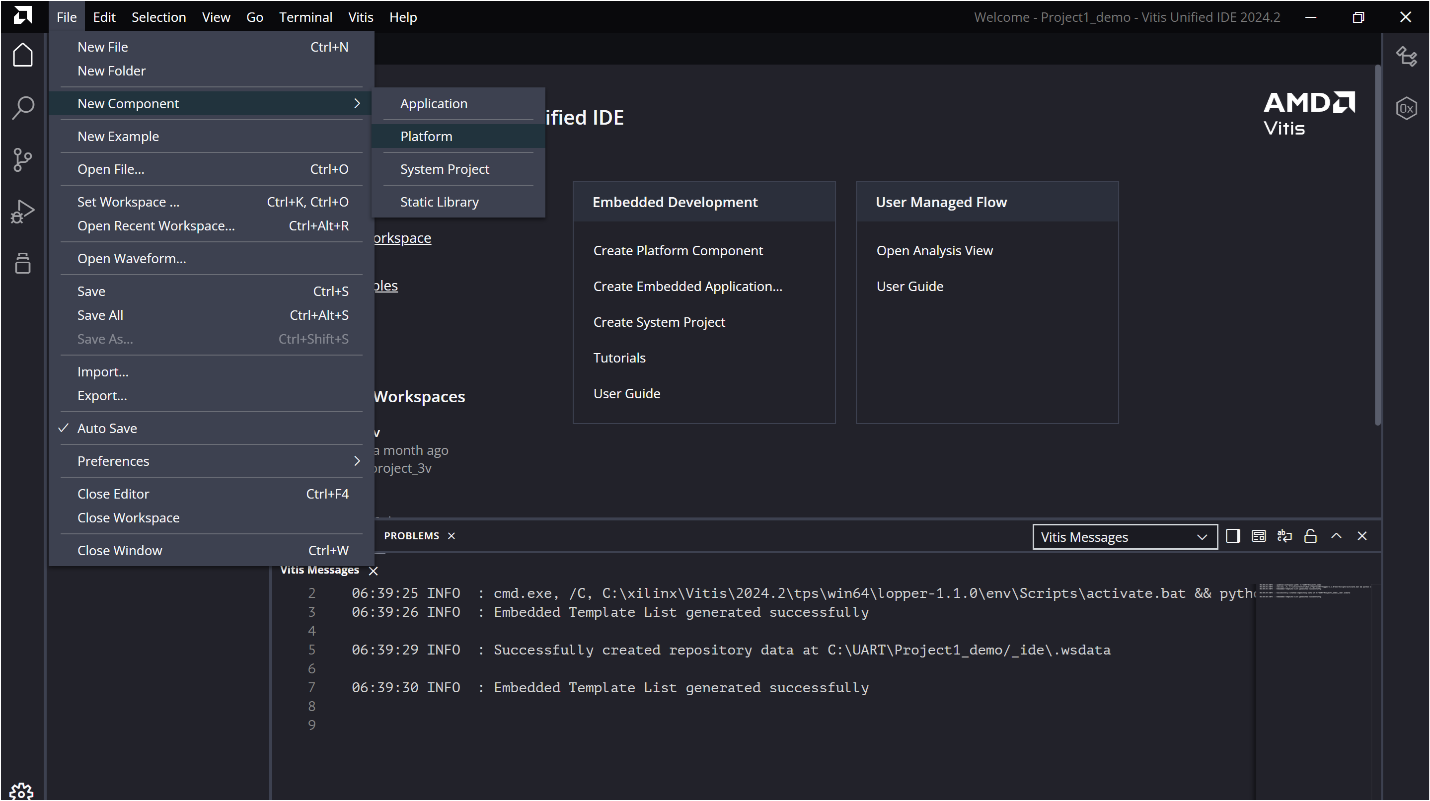
Task: Open Settings via the gear icon
Action: pos(22,790)
